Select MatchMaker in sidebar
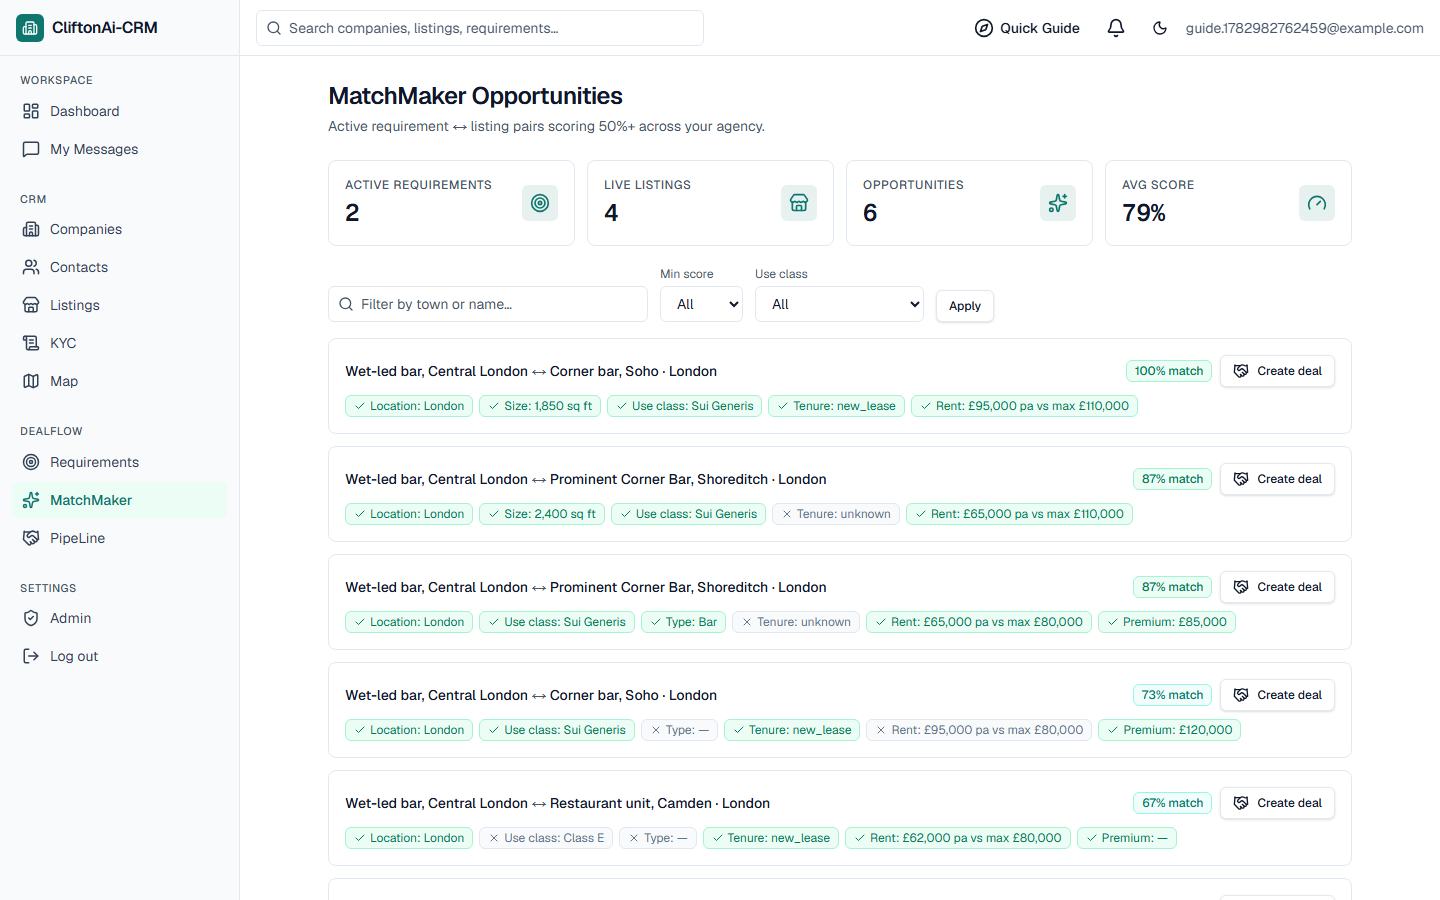 [120, 500]
